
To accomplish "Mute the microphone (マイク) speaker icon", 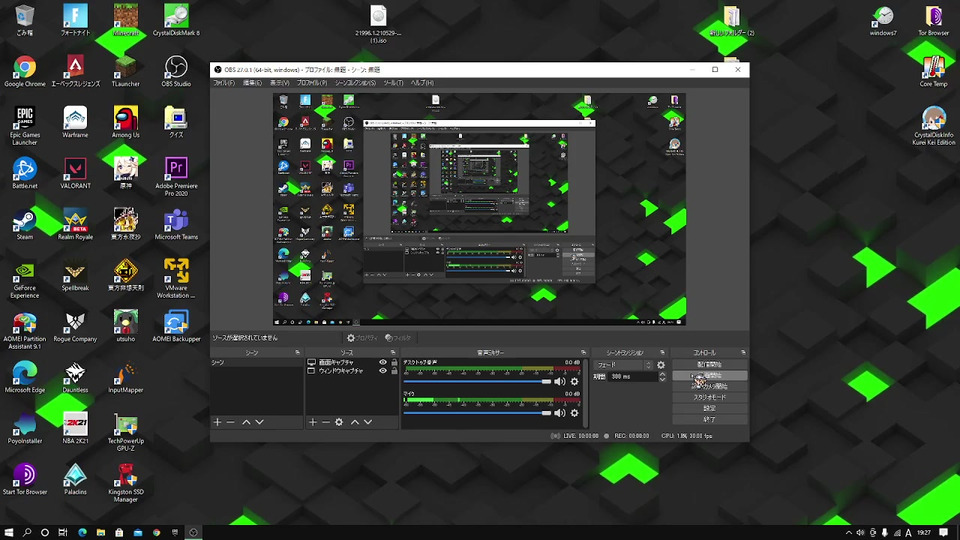I will (x=560, y=413).
